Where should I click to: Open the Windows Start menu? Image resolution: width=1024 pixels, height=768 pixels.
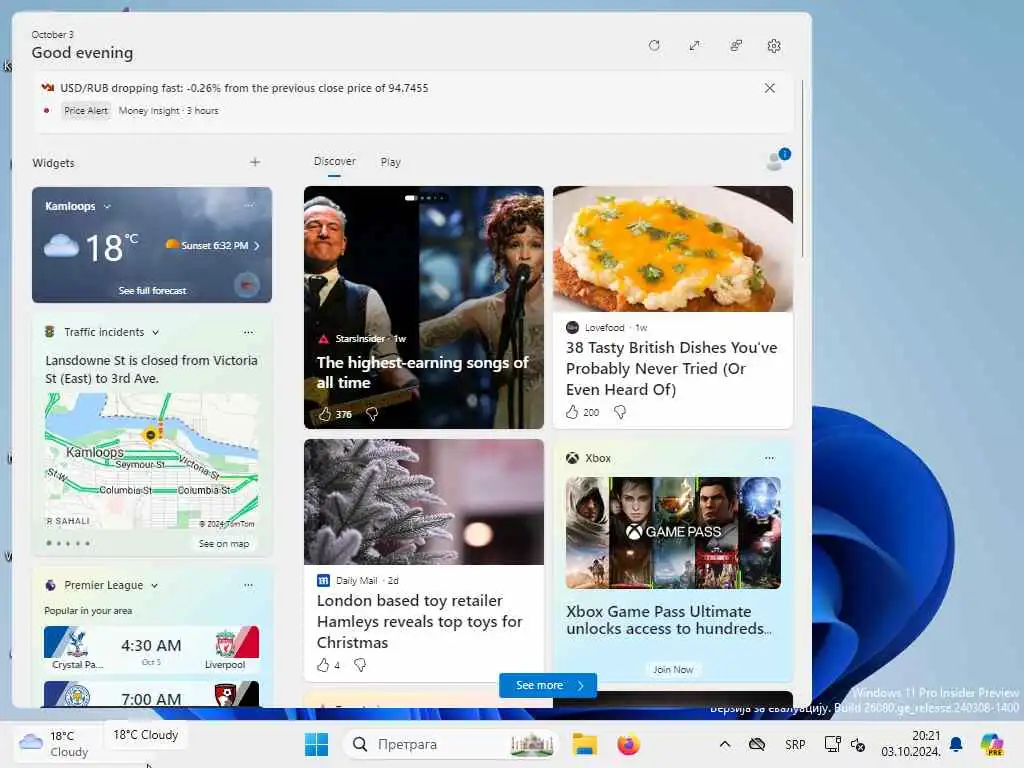click(x=317, y=744)
